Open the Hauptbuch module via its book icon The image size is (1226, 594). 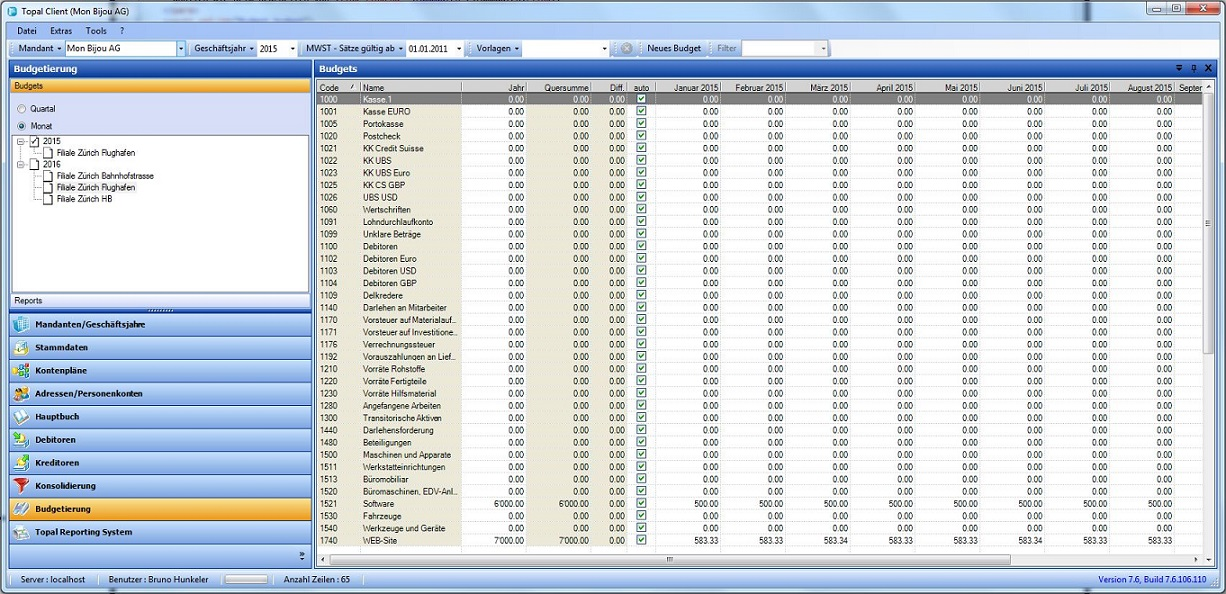(x=21, y=416)
